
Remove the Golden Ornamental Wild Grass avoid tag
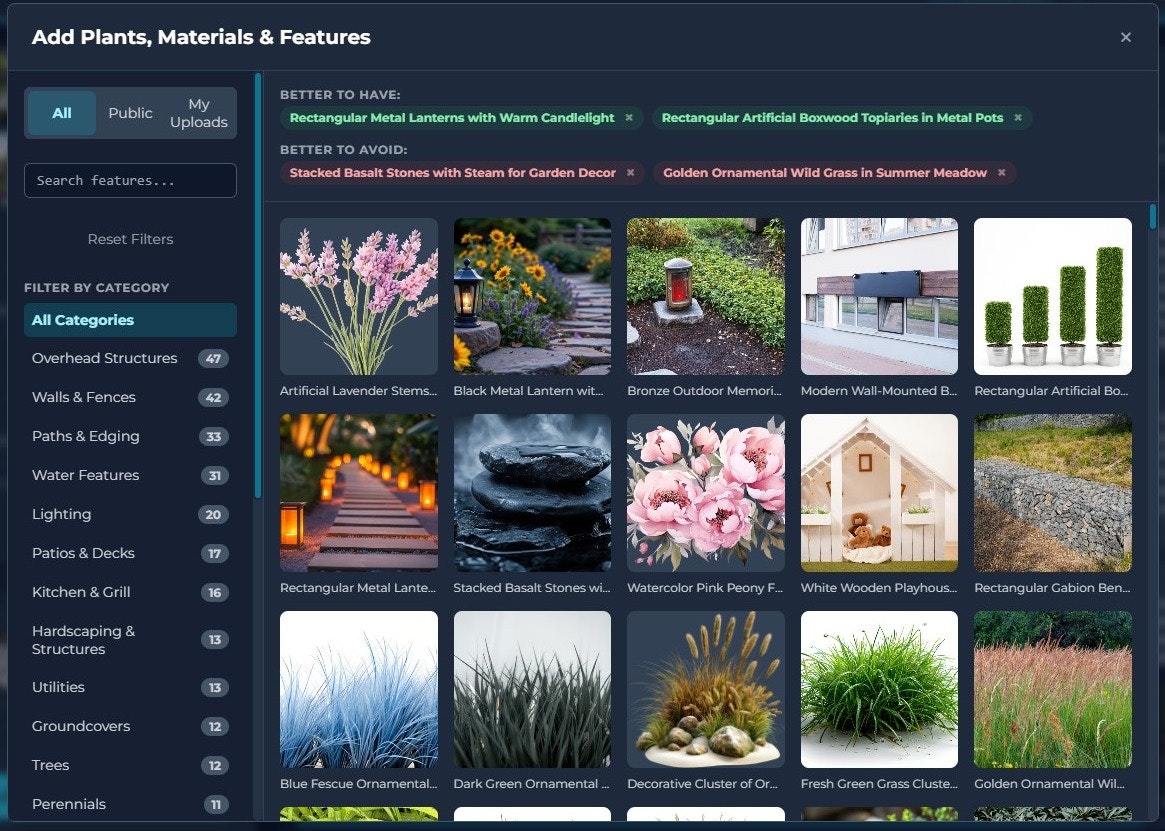1001,172
